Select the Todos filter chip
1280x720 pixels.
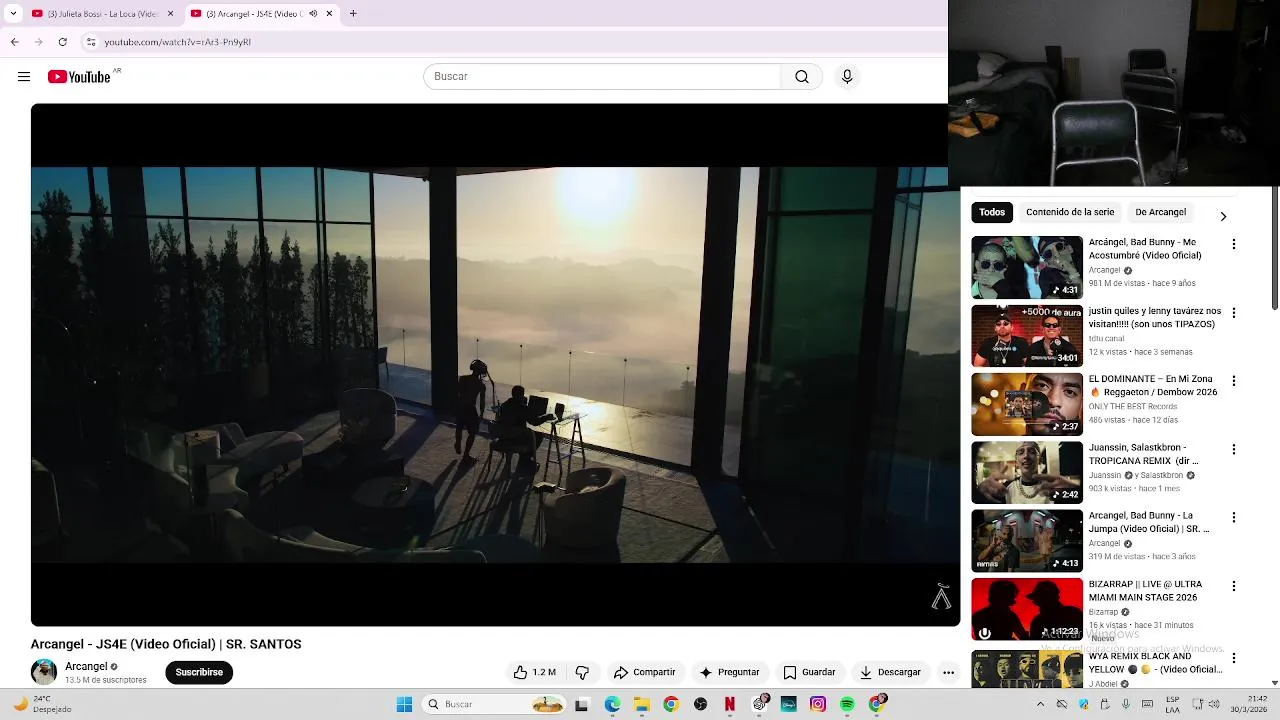pyautogui.click(x=992, y=212)
